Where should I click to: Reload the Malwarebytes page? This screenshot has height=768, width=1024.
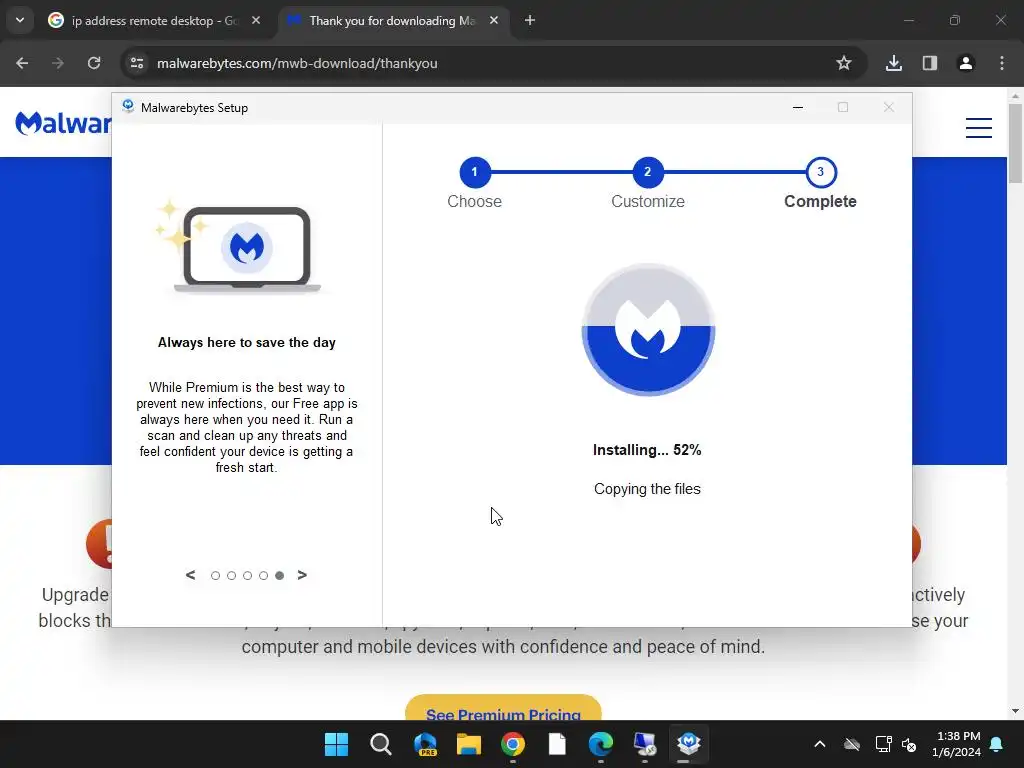(x=94, y=63)
